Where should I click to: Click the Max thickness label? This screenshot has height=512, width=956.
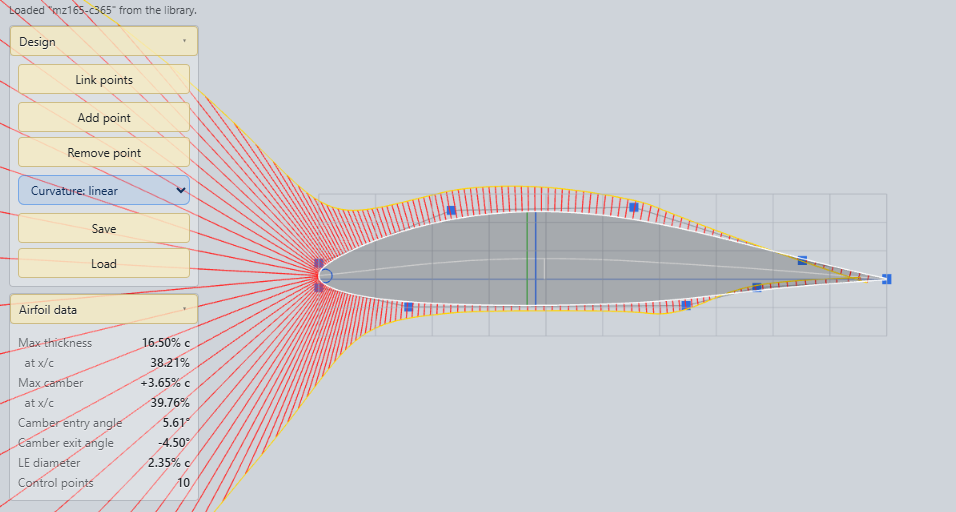tap(55, 343)
